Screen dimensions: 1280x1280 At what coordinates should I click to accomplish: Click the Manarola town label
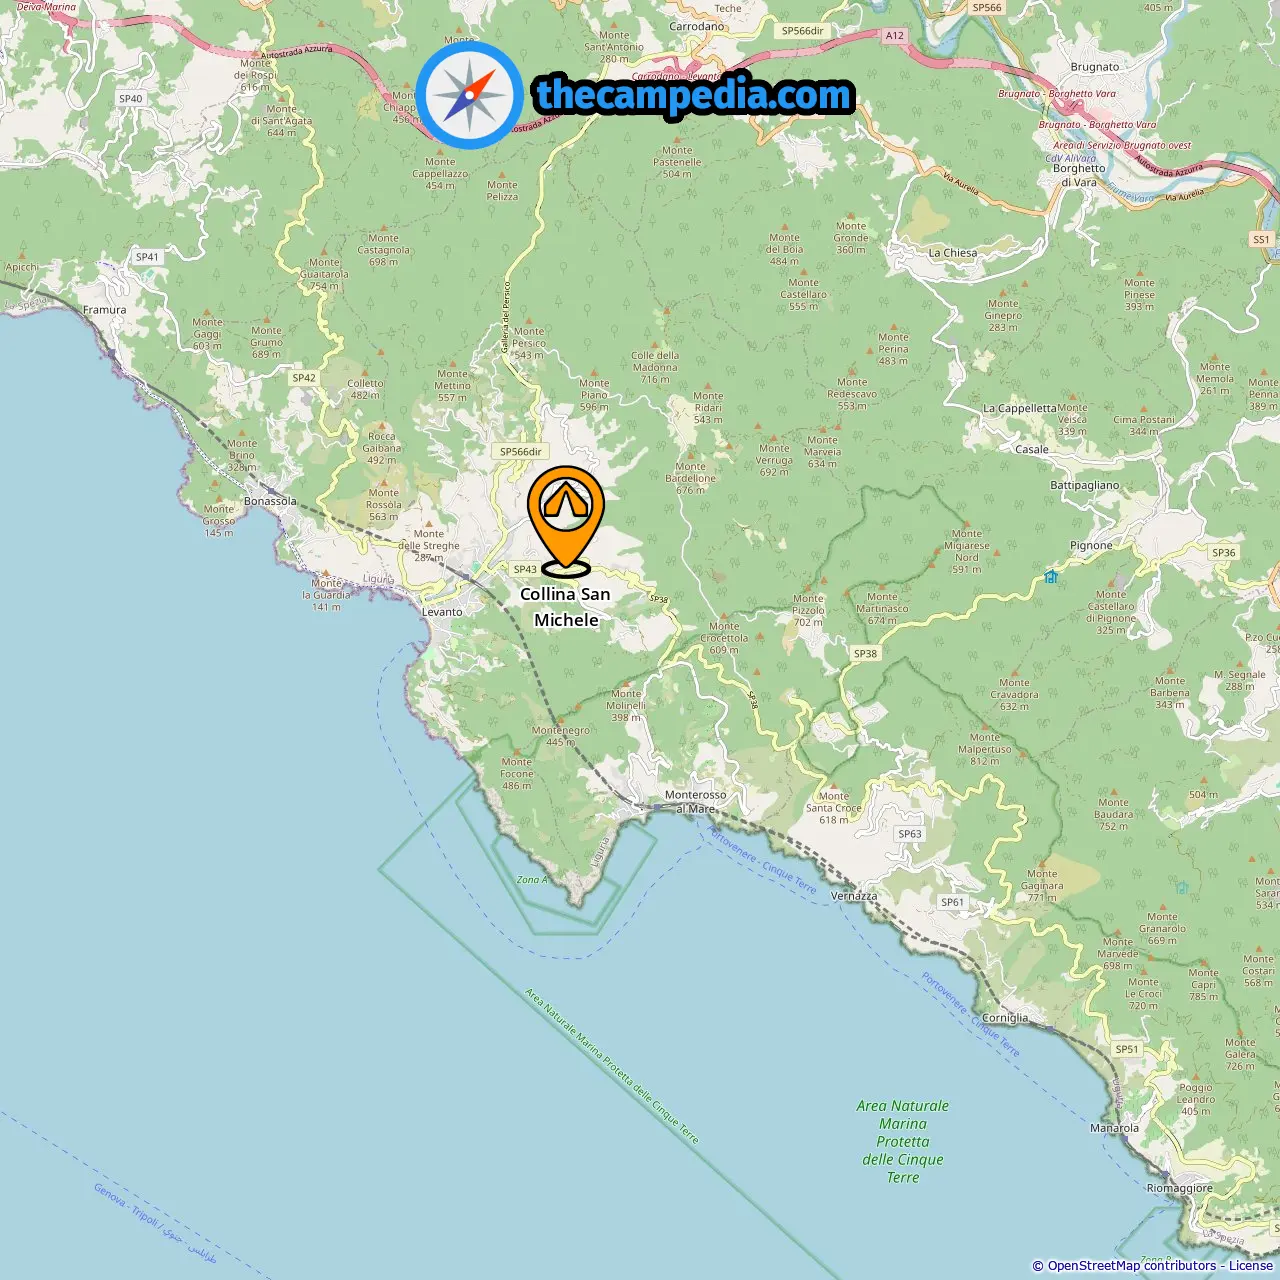[1114, 1128]
